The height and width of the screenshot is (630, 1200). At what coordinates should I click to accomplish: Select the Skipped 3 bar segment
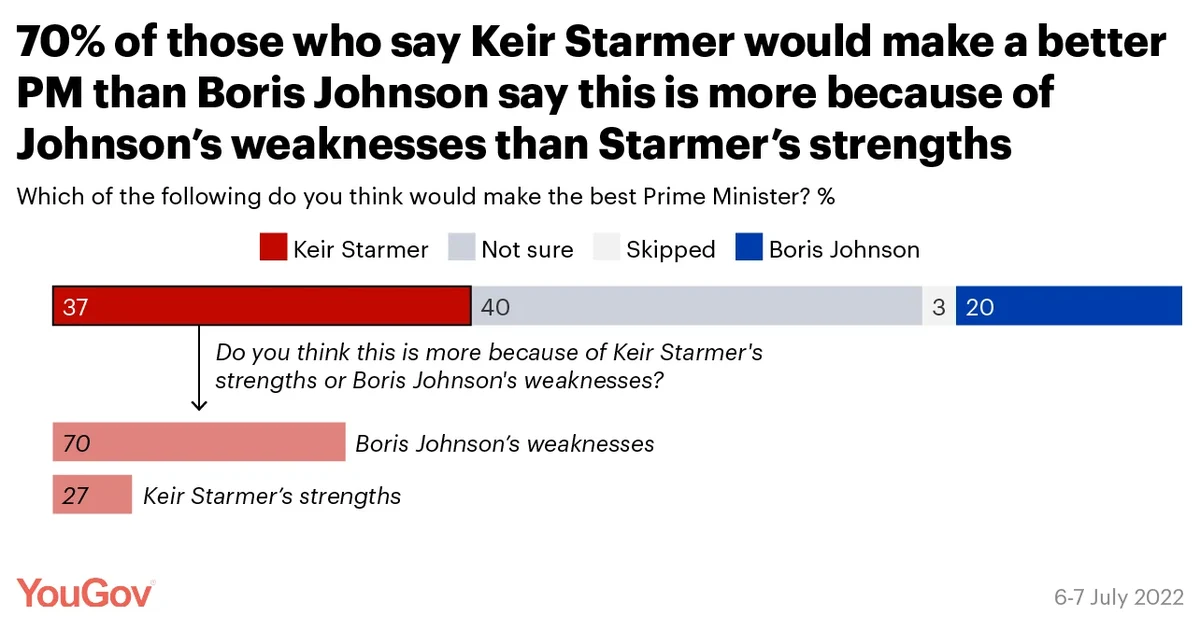[939, 306]
